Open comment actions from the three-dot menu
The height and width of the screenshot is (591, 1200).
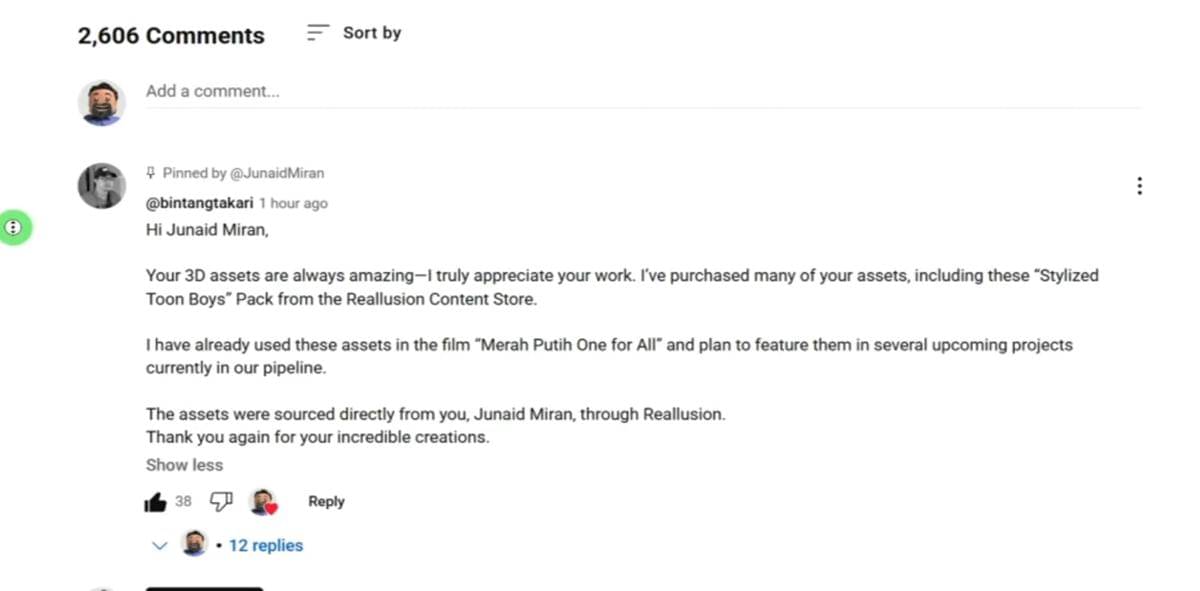1139,185
